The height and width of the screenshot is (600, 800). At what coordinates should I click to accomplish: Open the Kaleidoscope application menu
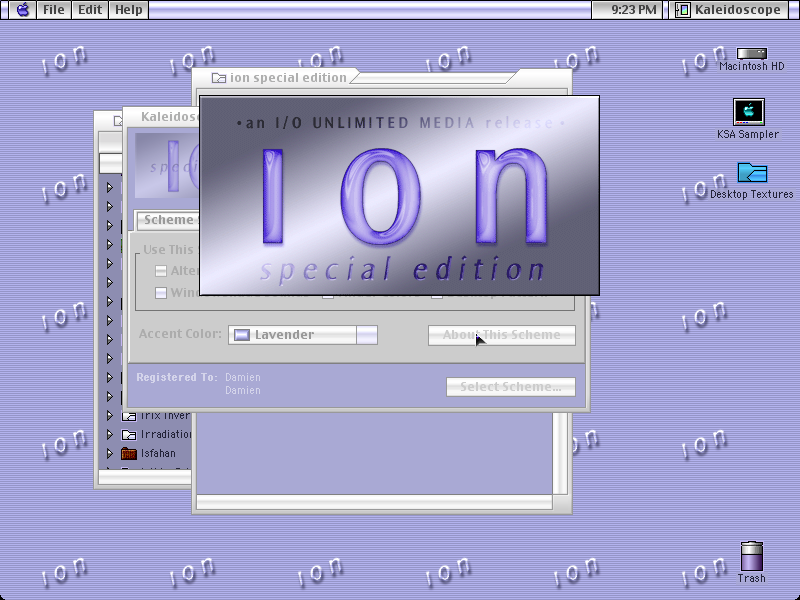coord(728,10)
